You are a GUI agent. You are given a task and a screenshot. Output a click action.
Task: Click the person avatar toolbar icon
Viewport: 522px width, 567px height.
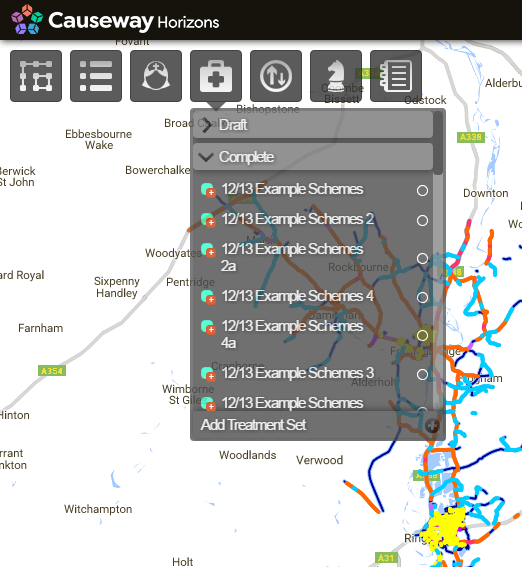tap(156, 76)
